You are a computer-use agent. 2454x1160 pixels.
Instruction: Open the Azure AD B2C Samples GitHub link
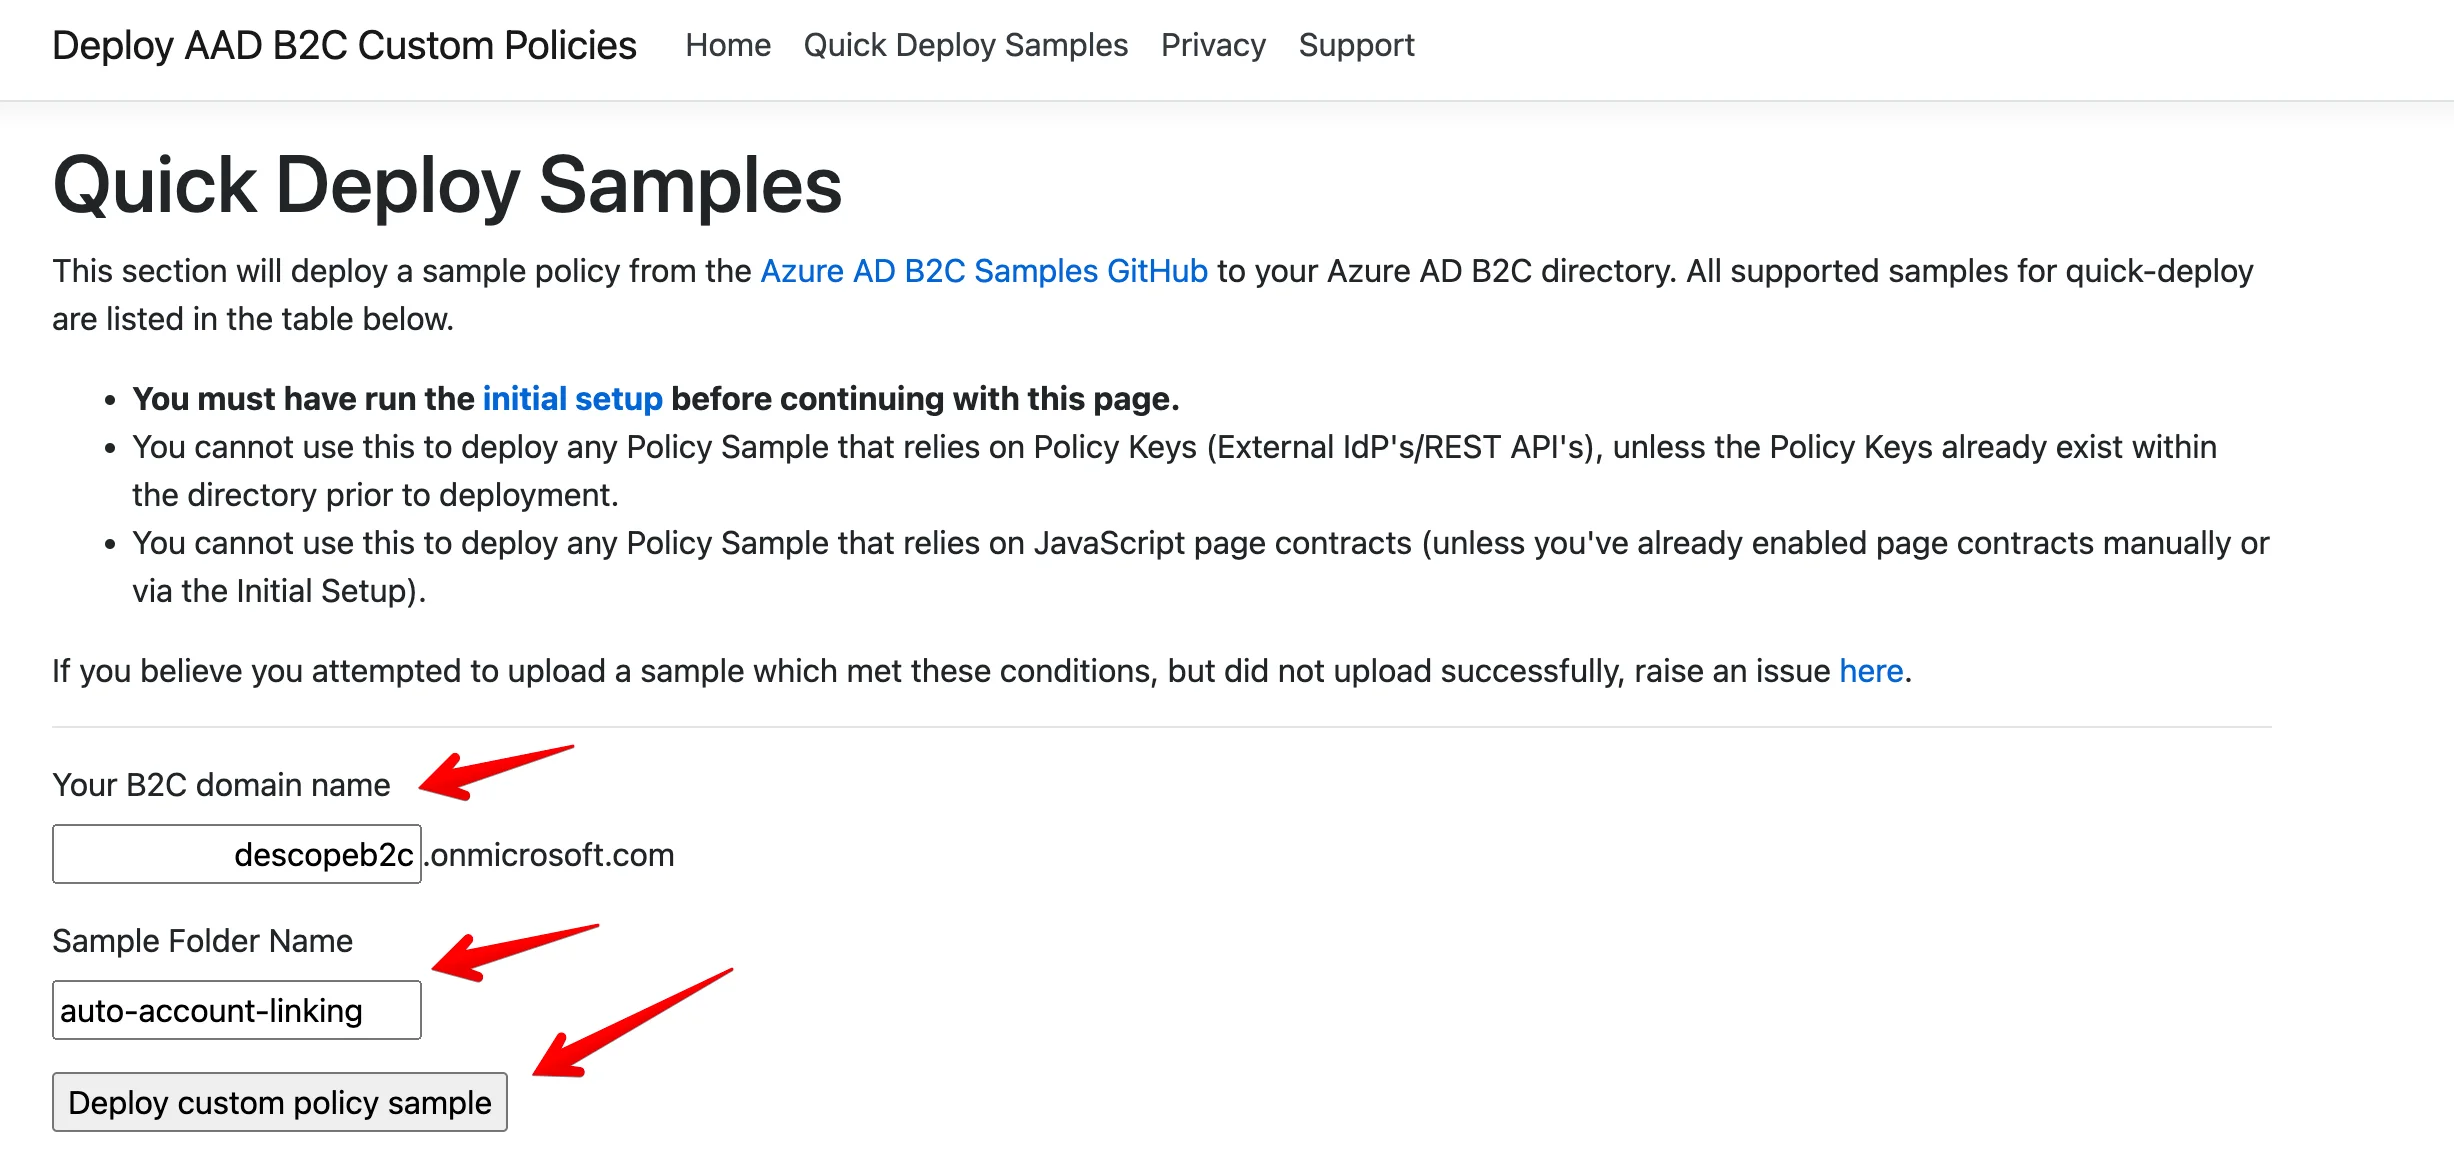click(x=984, y=270)
